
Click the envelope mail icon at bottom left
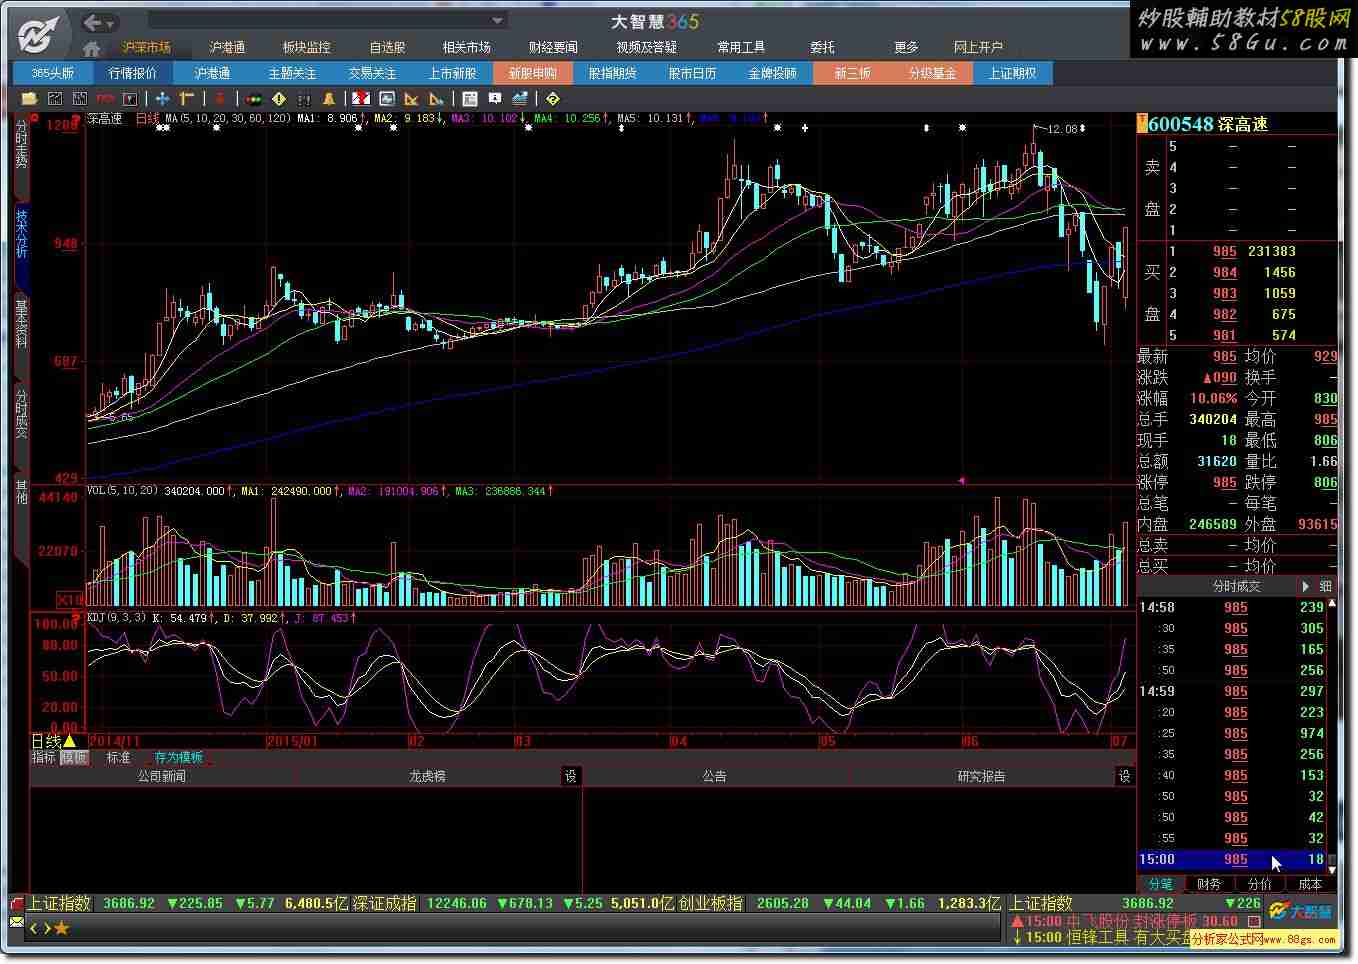[x=16, y=922]
